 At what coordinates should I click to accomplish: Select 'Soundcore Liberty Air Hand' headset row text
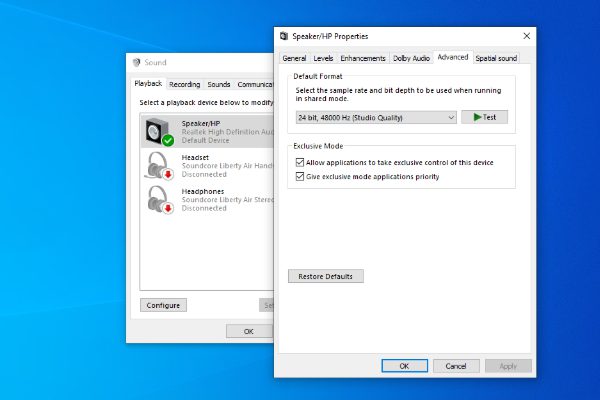(x=228, y=166)
